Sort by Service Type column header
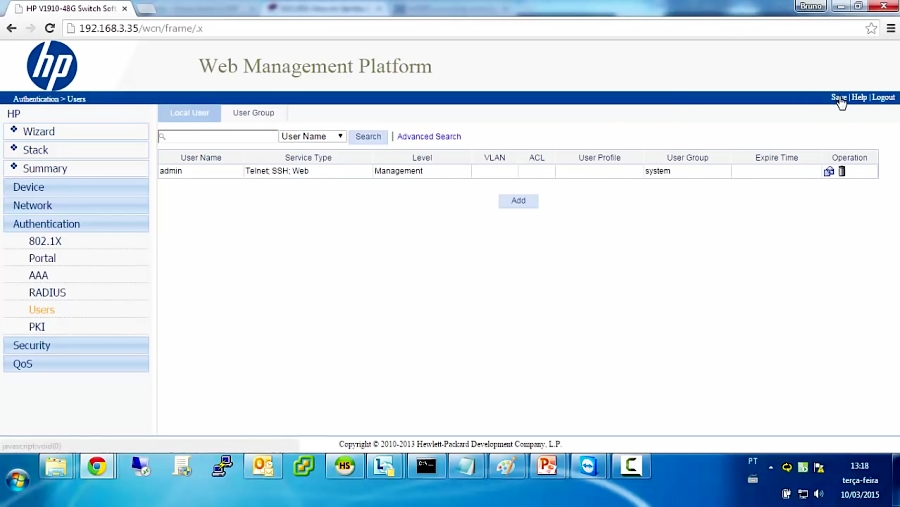This screenshot has height=507, width=900. pos(308,157)
